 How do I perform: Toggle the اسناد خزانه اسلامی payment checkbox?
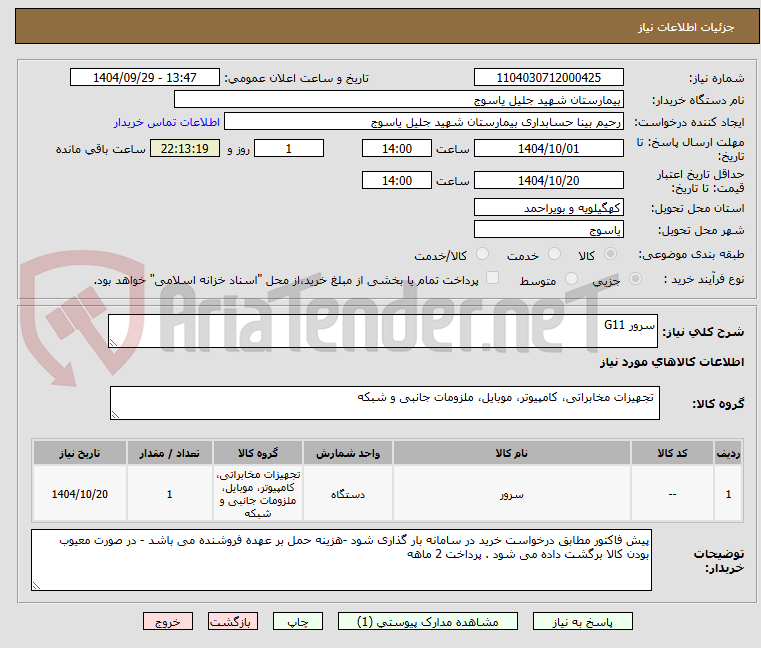[493, 278]
